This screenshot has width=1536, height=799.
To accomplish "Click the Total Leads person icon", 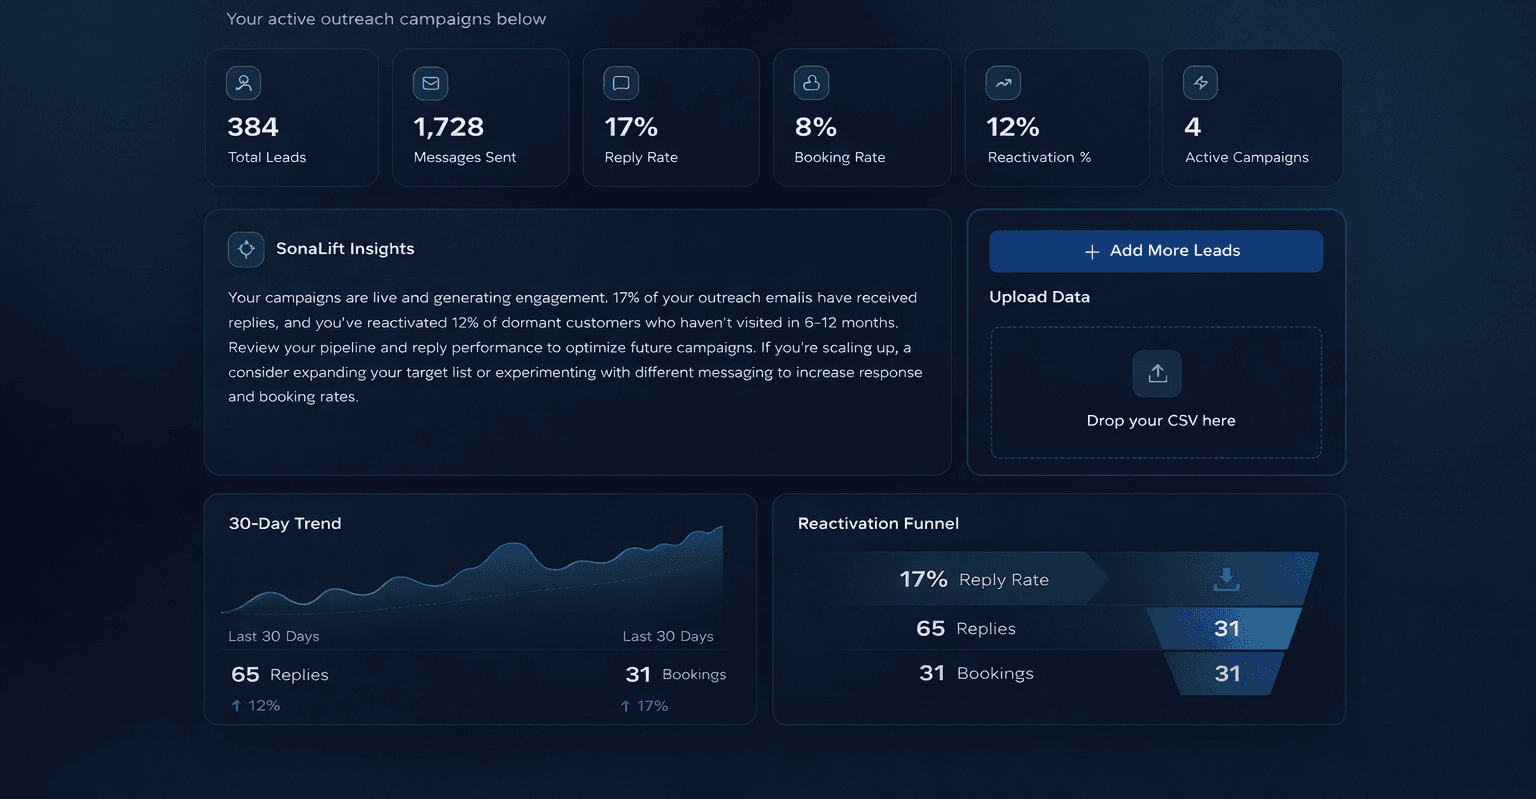I will [x=243, y=83].
